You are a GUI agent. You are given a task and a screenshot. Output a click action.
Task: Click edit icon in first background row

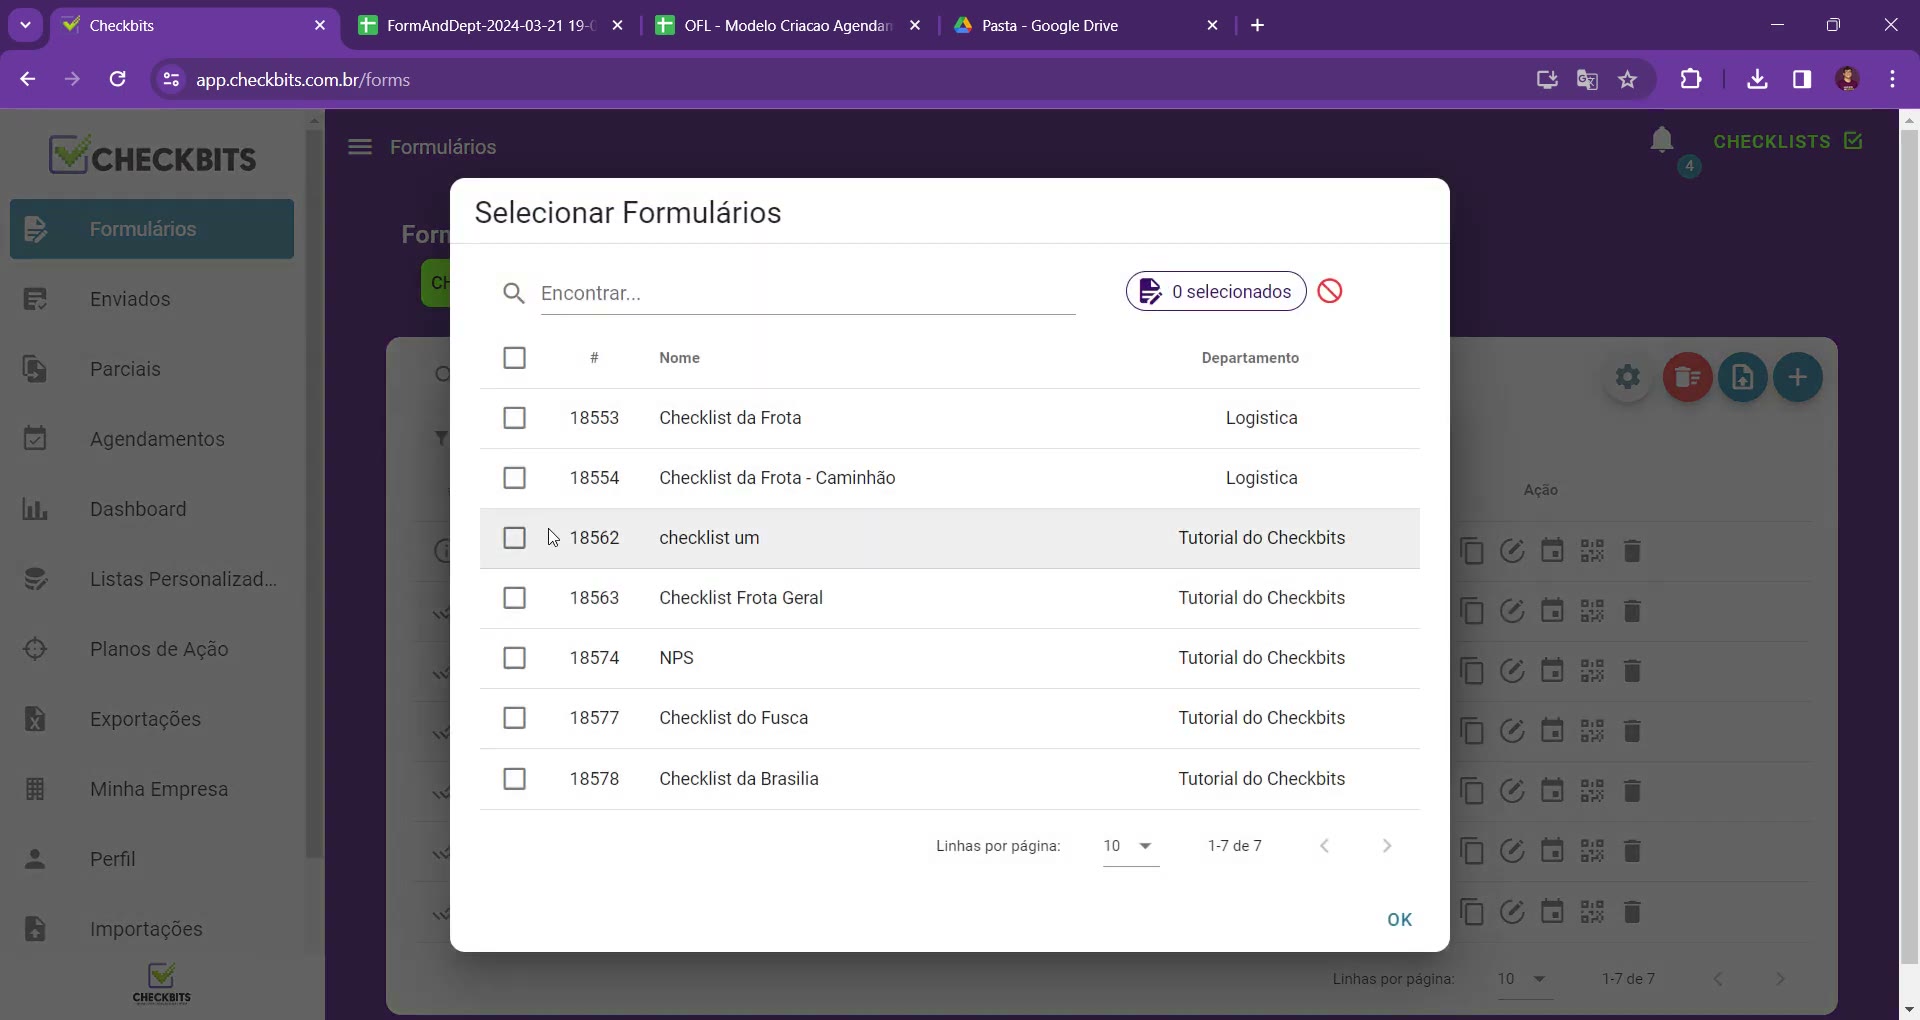1512,551
